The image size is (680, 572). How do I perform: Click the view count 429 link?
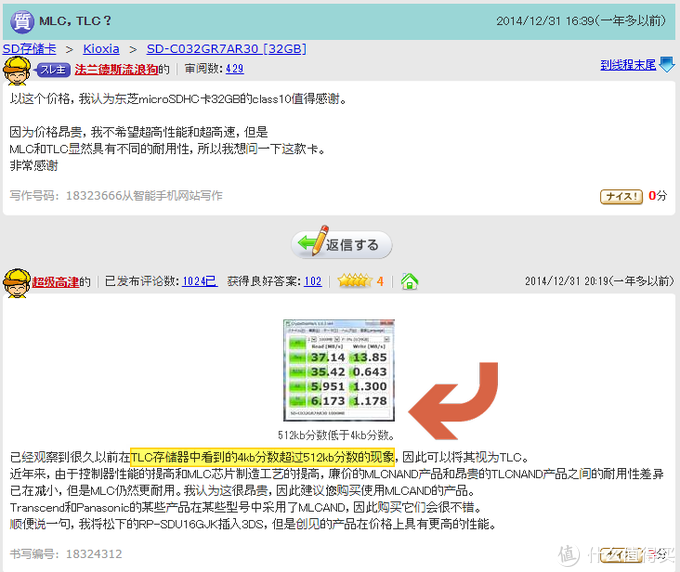click(x=235, y=69)
